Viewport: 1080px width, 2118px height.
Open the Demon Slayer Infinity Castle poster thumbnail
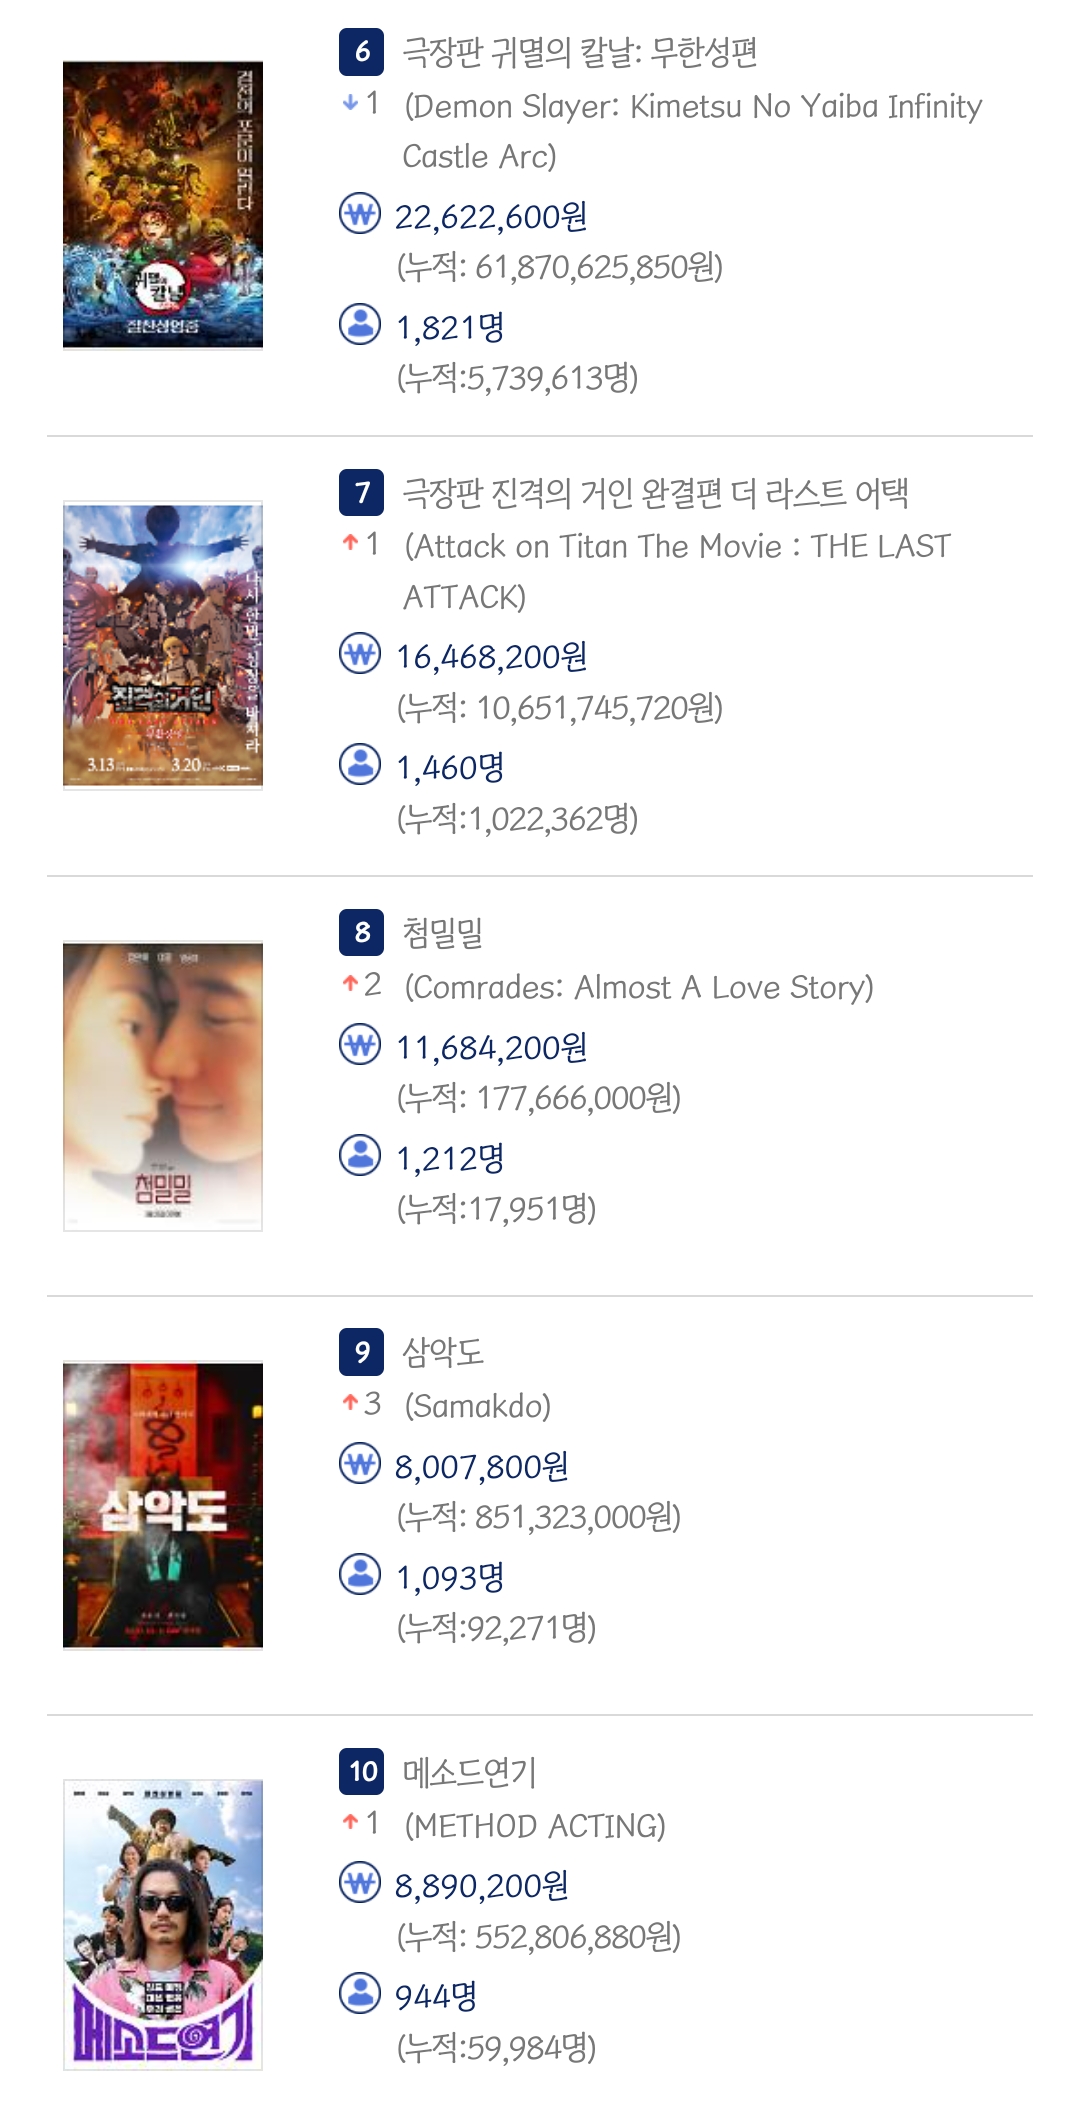(x=163, y=205)
